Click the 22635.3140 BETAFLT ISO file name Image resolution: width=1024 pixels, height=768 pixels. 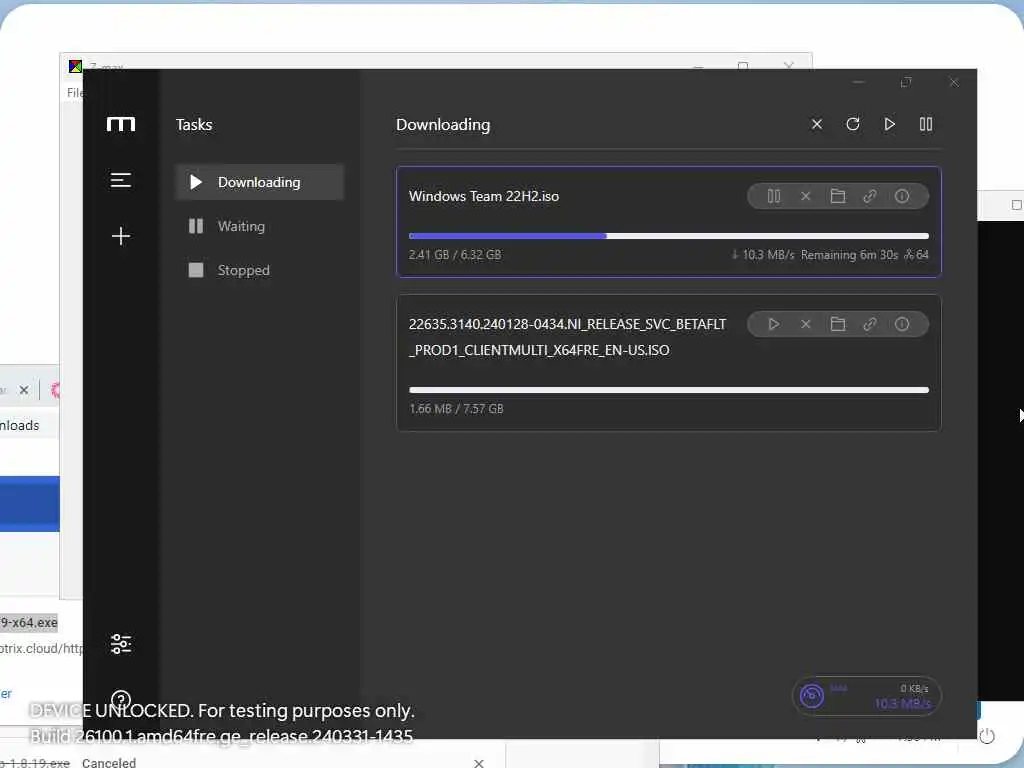567,337
